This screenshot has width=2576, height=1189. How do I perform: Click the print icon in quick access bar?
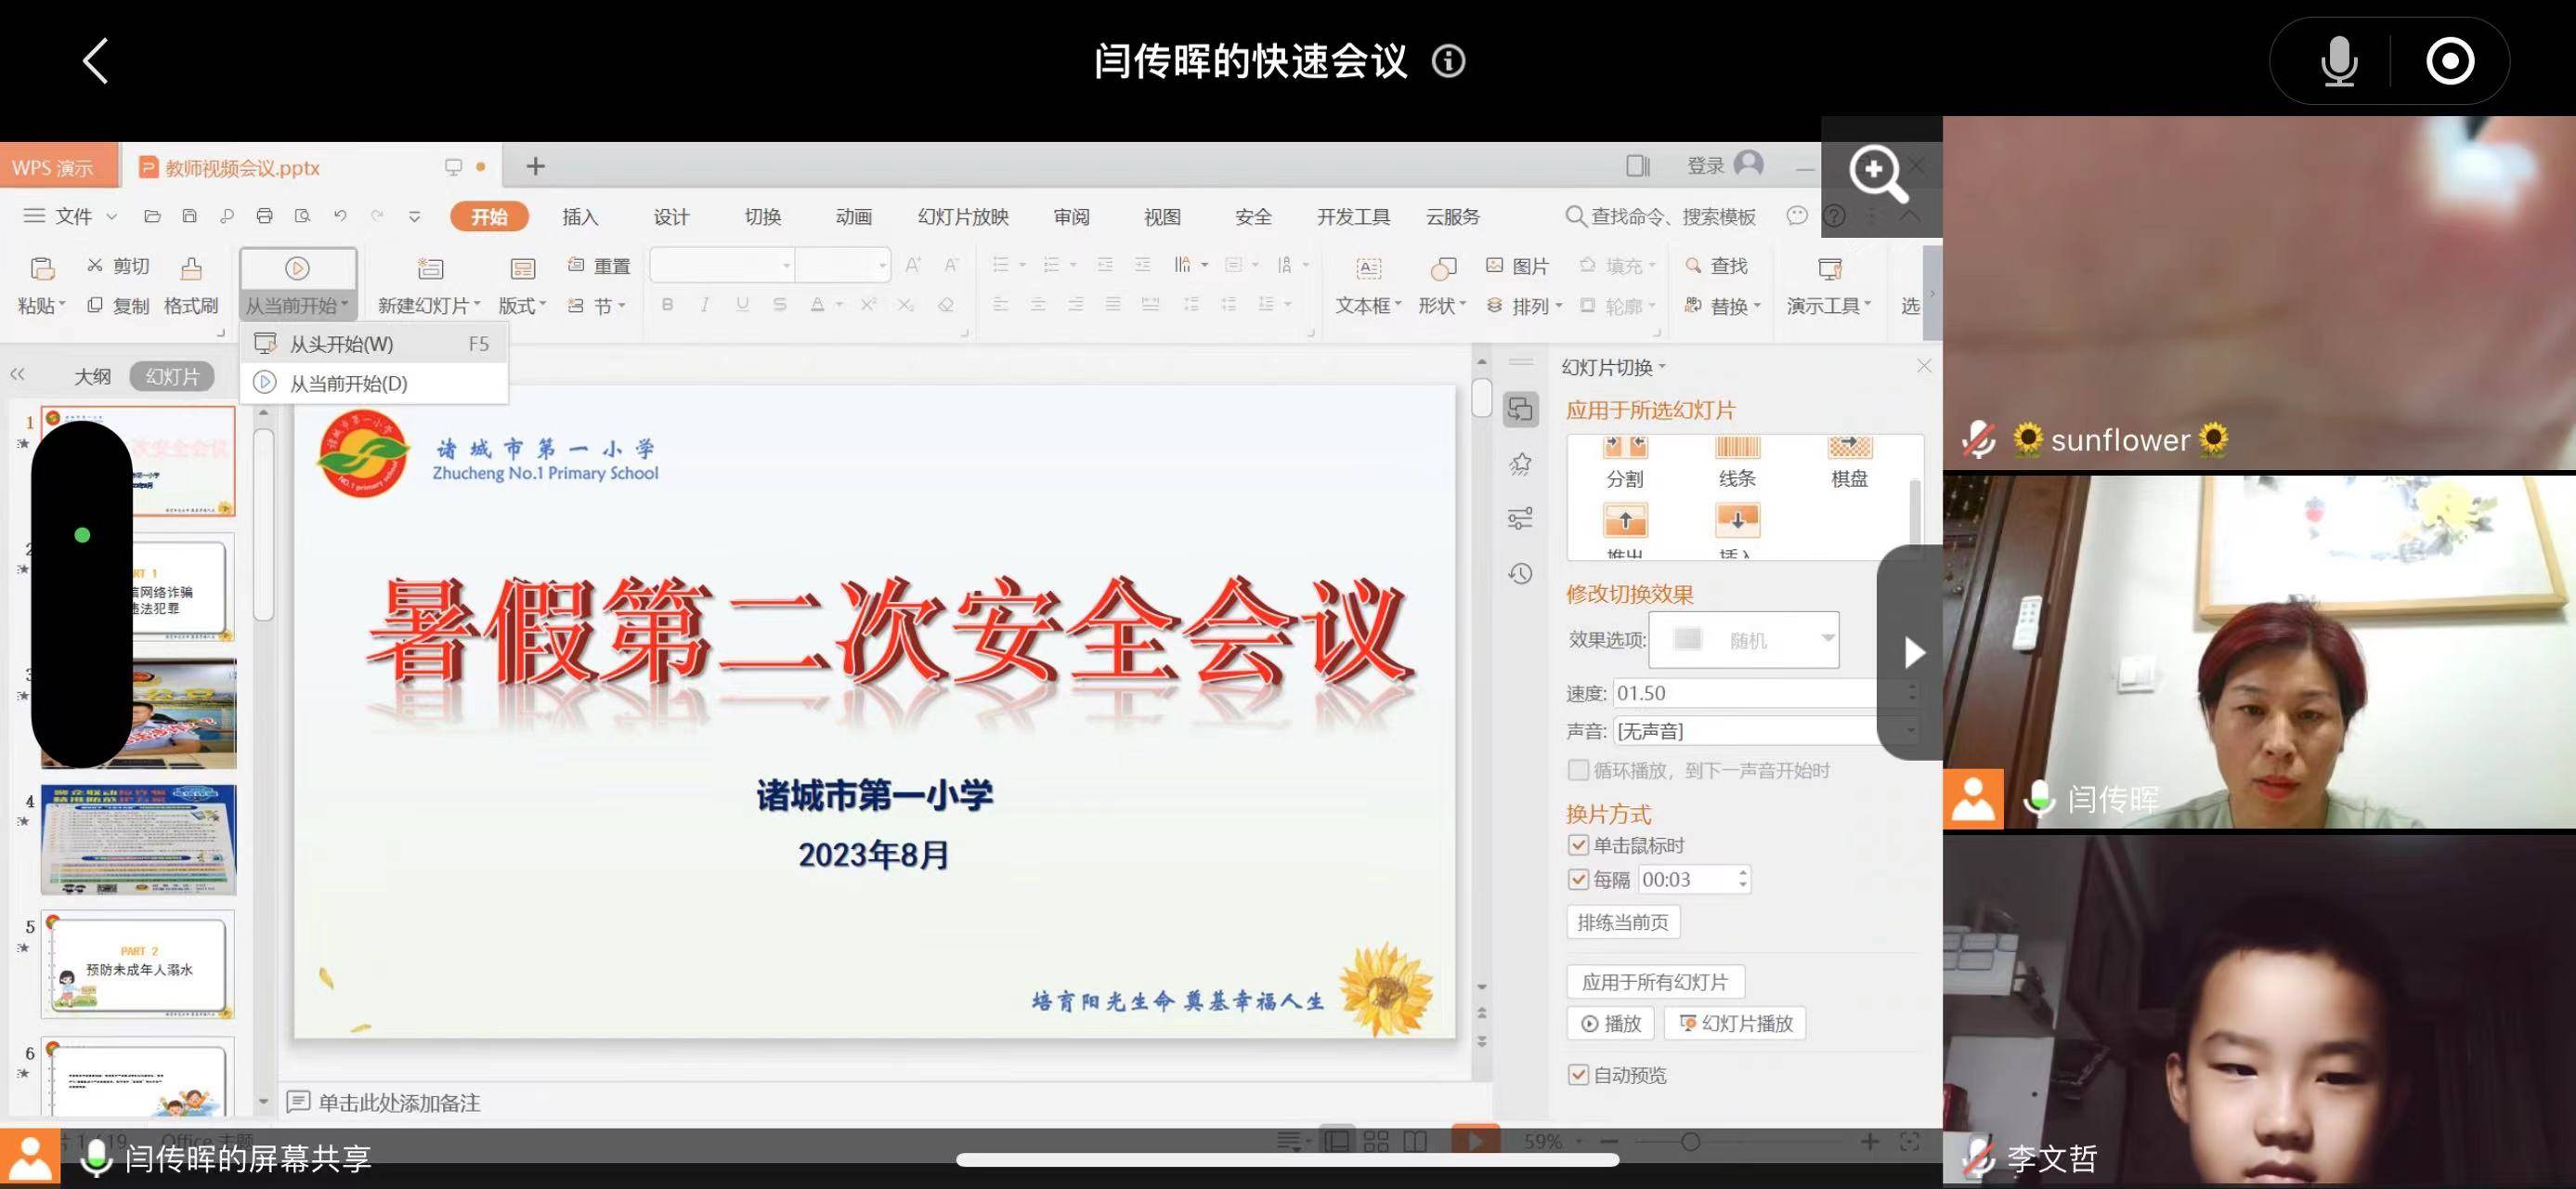tap(264, 216)
